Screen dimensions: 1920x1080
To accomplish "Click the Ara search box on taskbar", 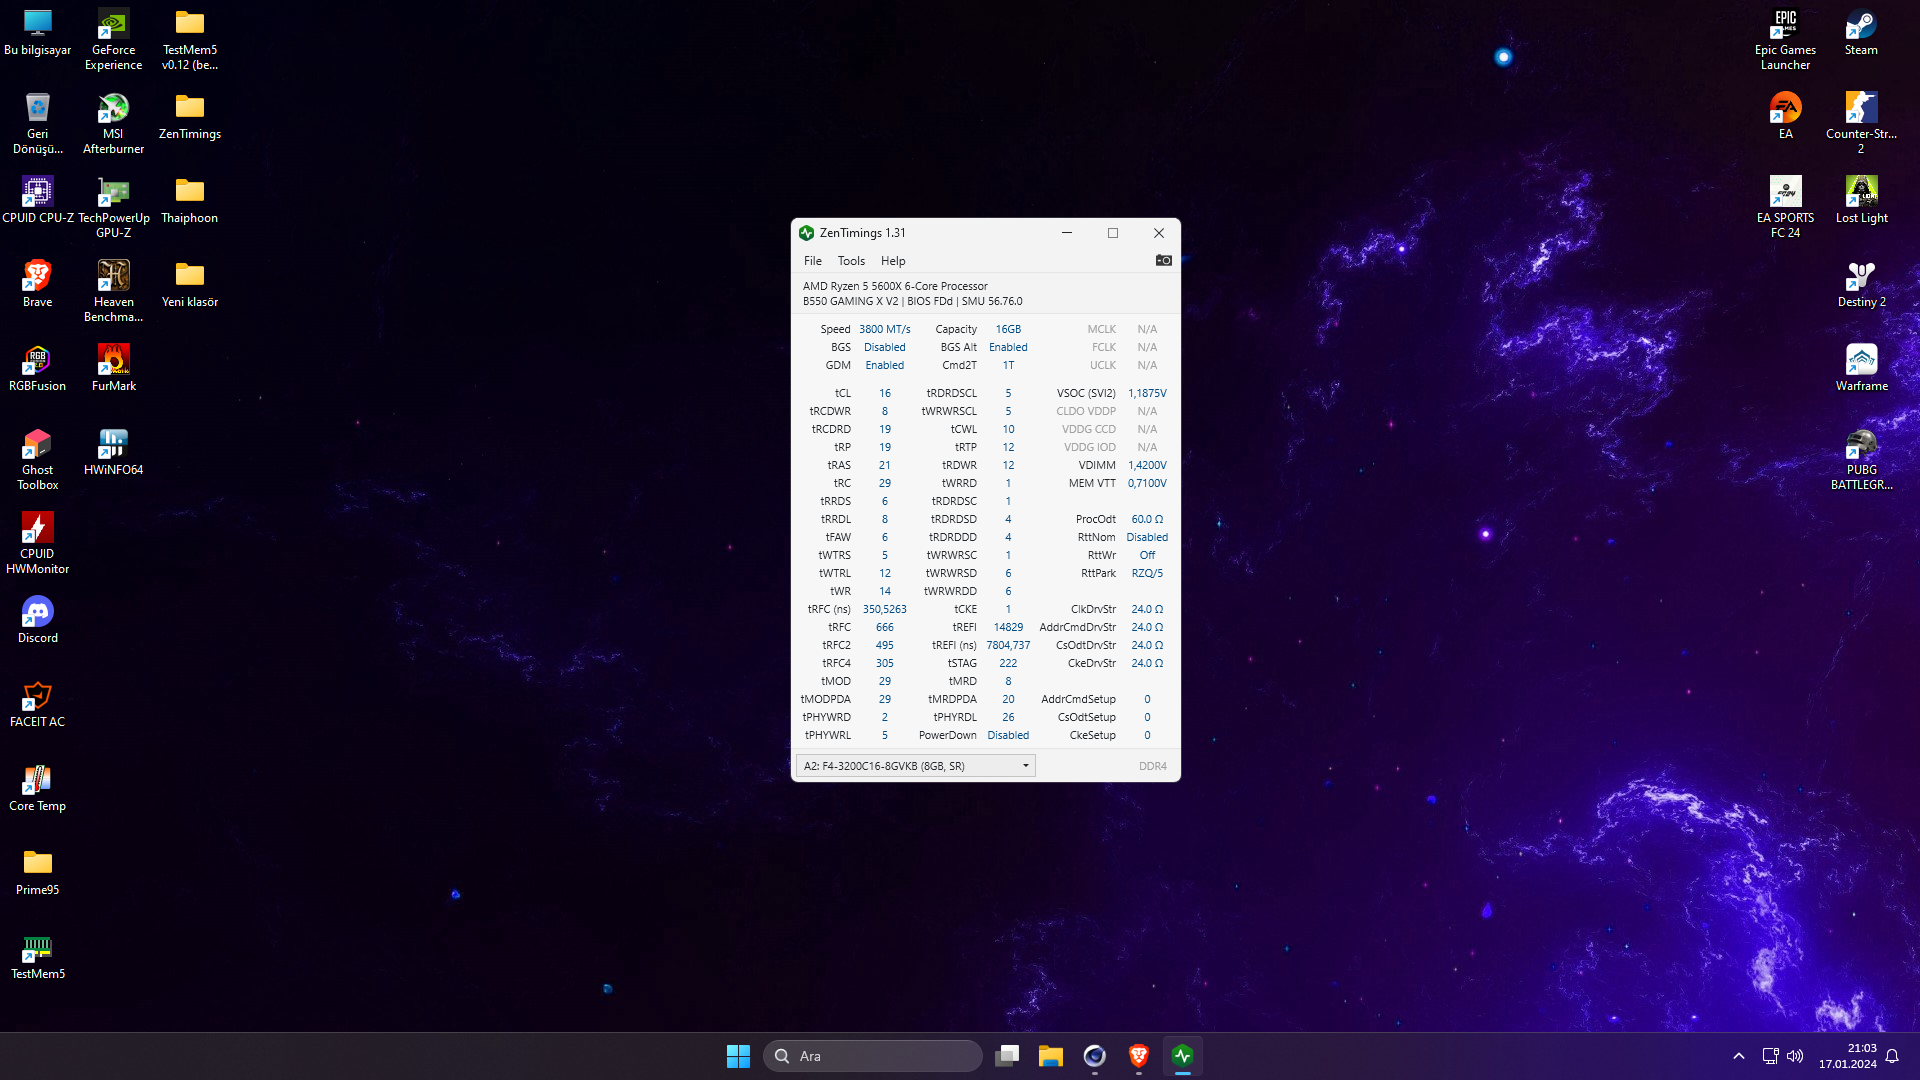I will click(872, 1056).
